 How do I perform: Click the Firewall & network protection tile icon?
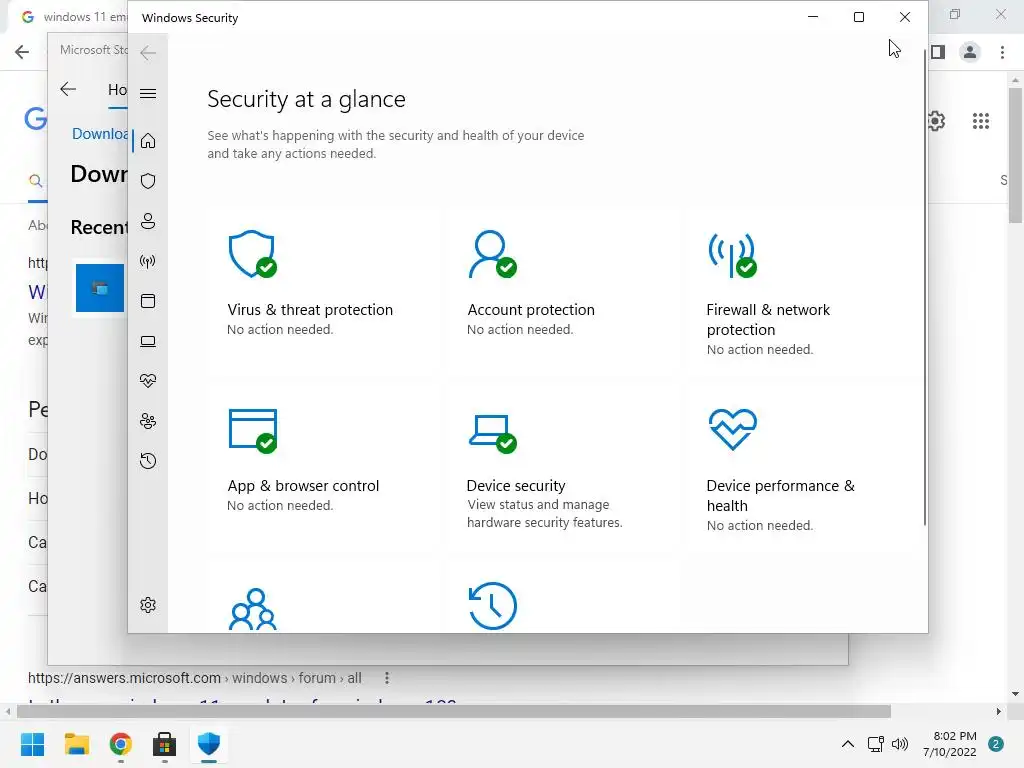(x=732, y=255)
